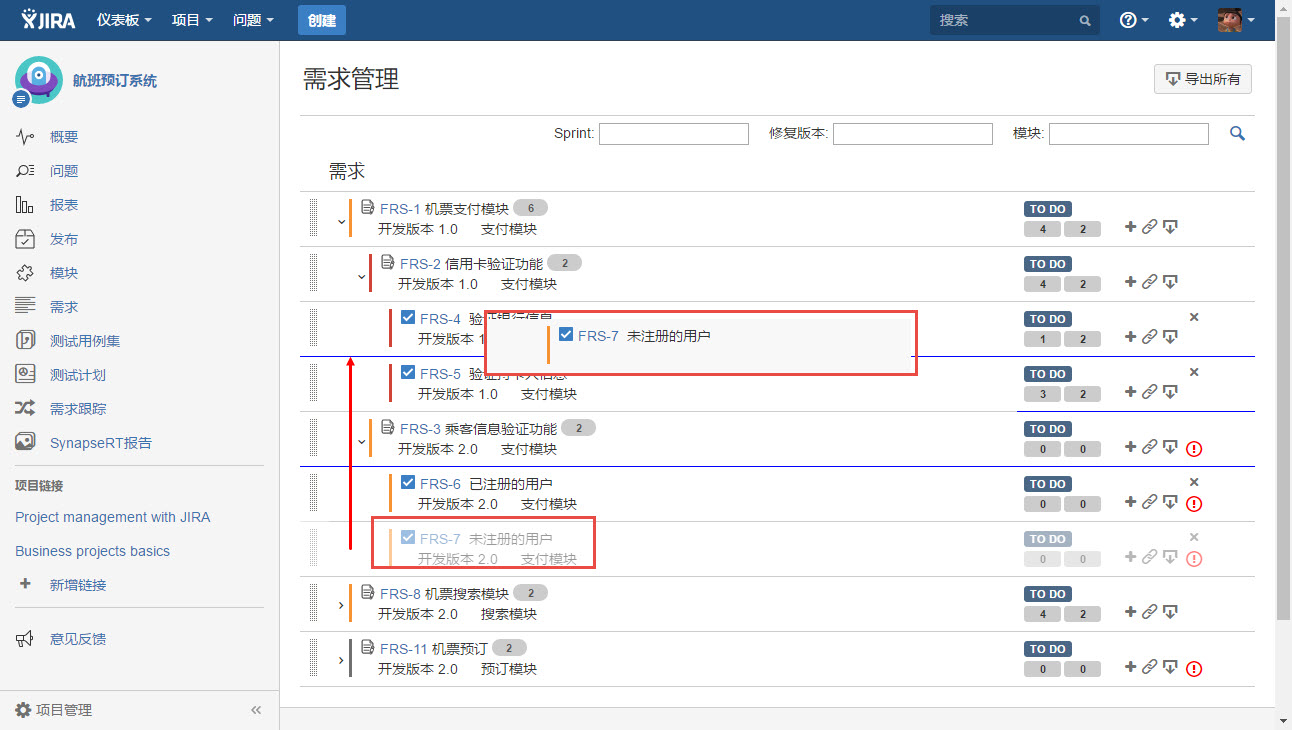Screen dimensions: 1292x730
Task: Open 测试用例集 in the sidebar
Action: (x=85, y=341)
